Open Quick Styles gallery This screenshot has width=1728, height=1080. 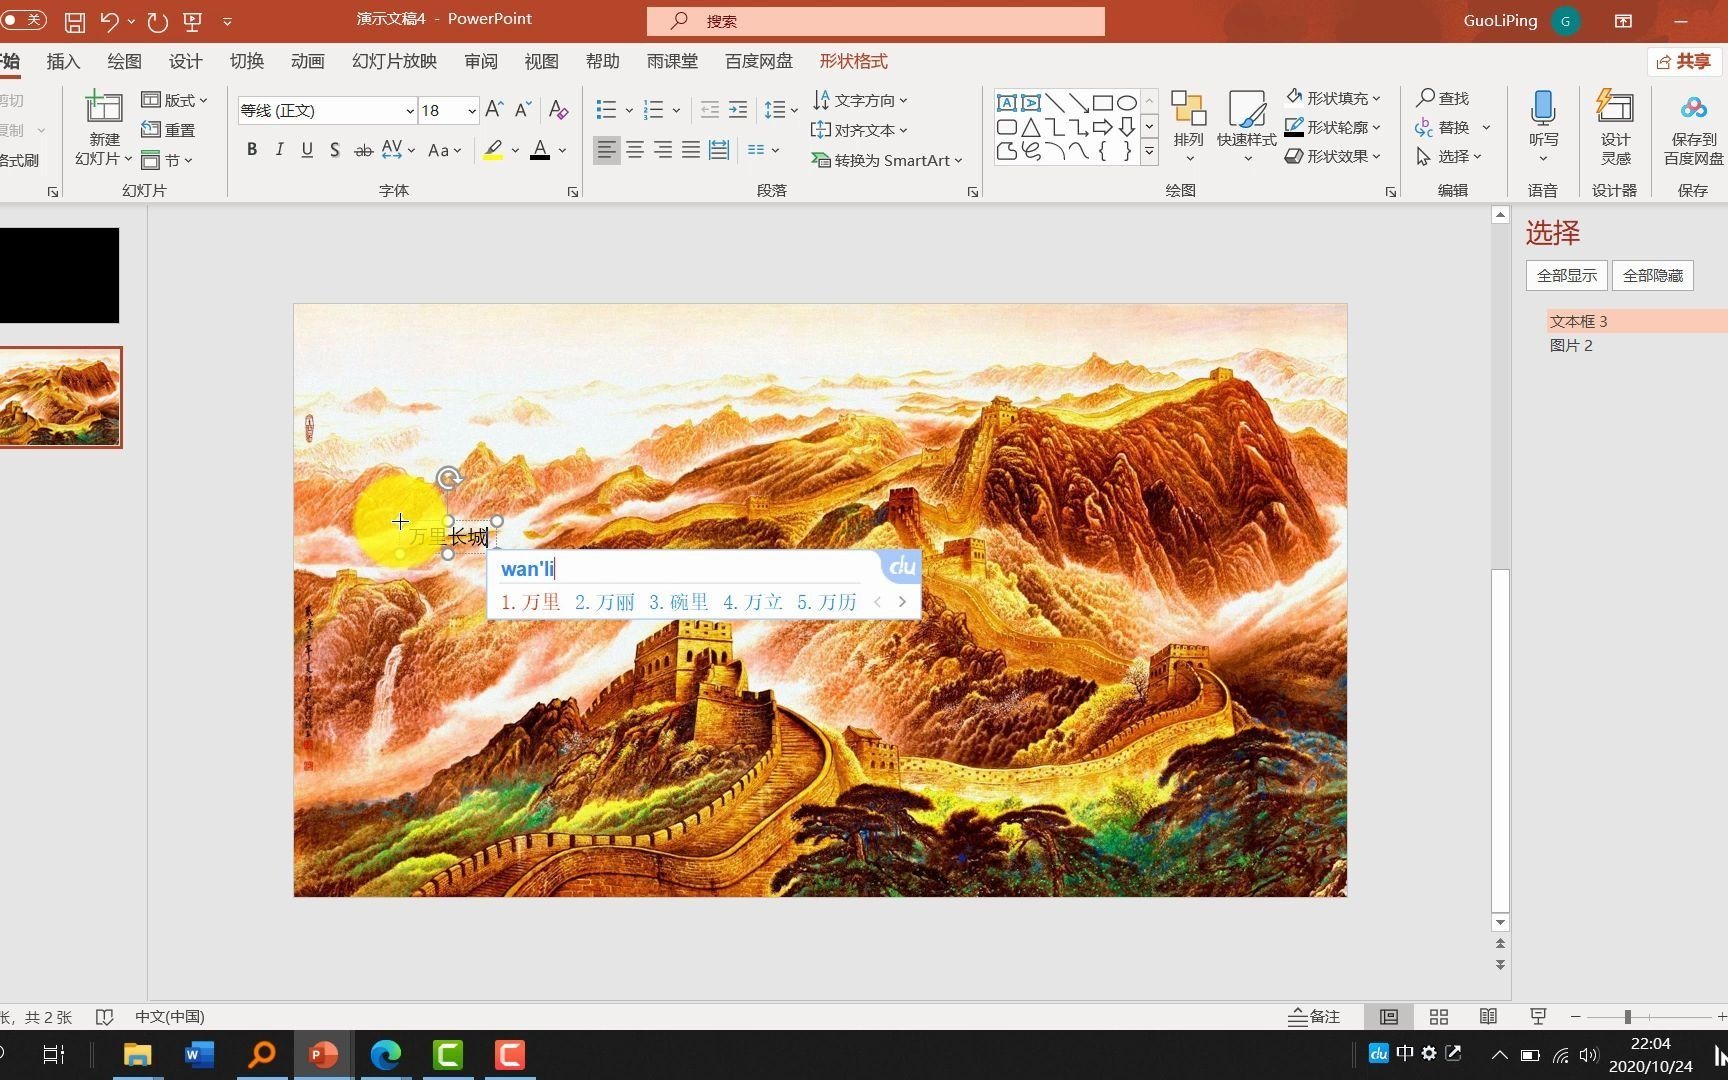(x=1247, y=126)
